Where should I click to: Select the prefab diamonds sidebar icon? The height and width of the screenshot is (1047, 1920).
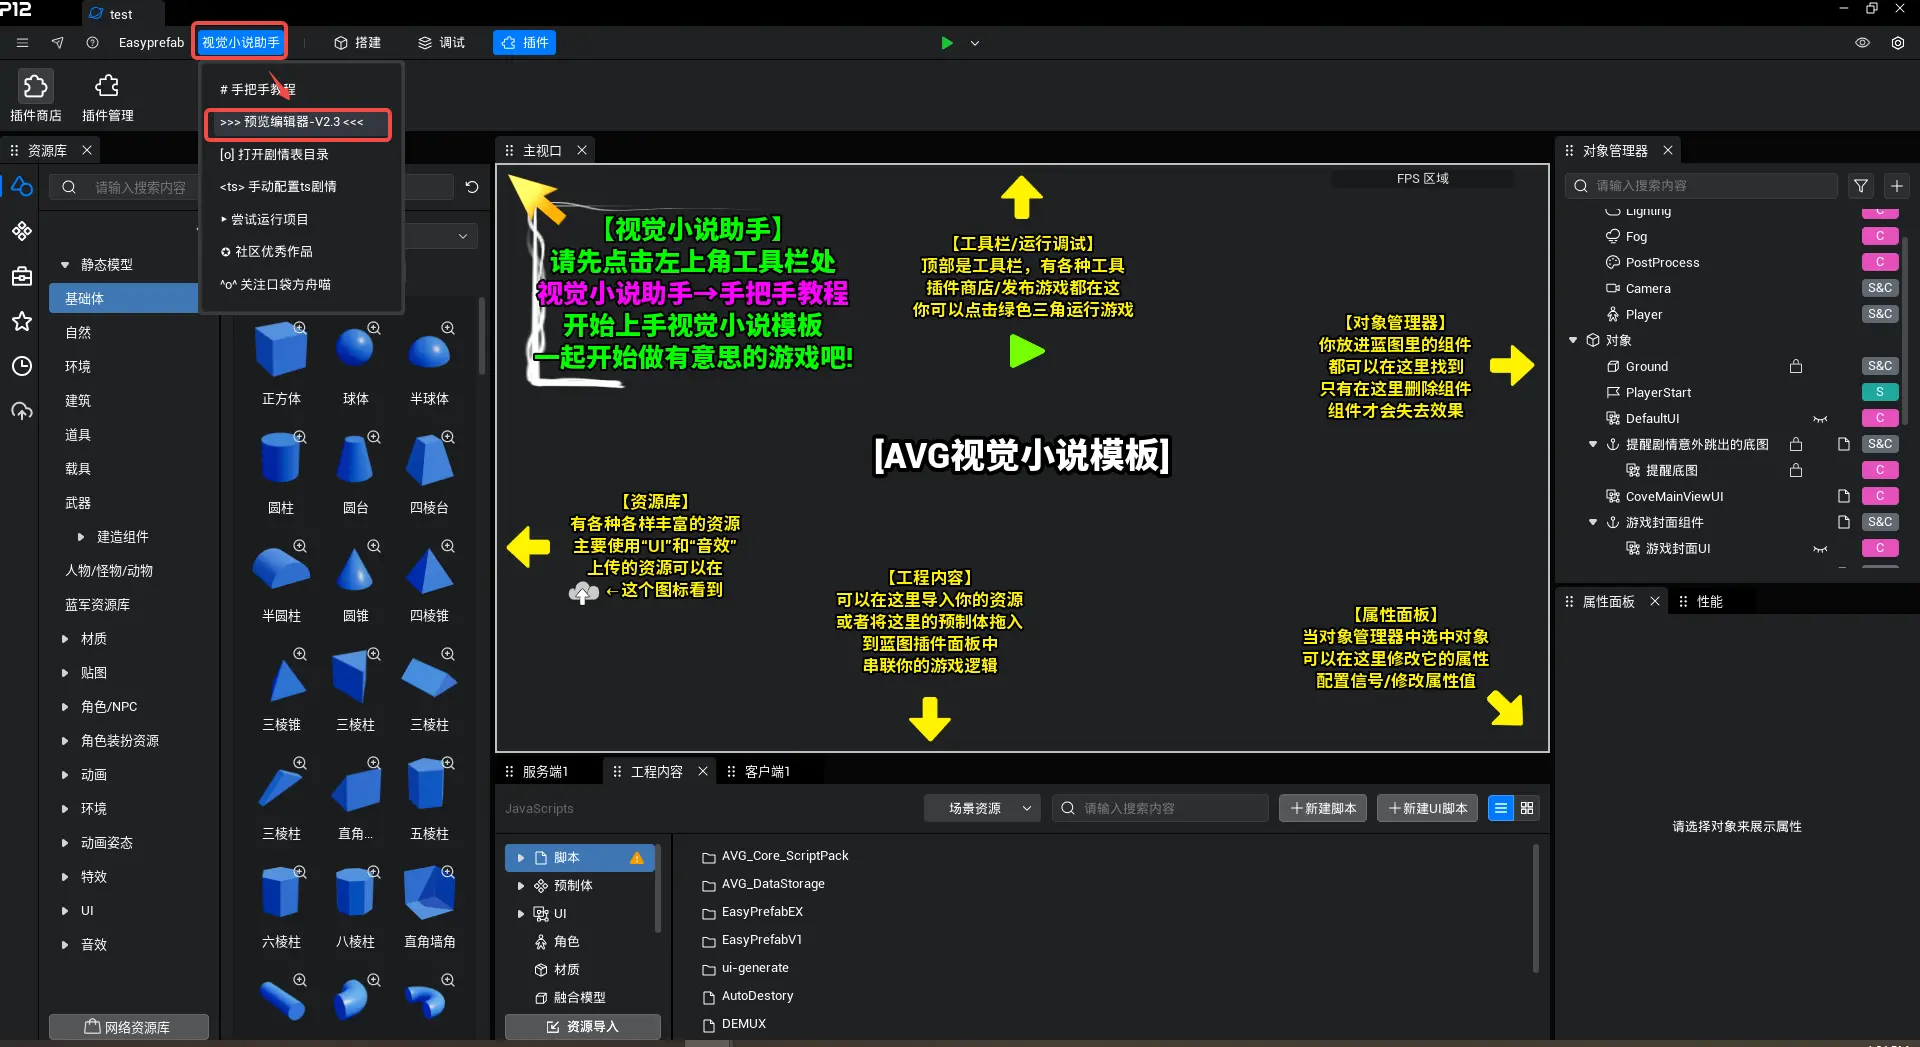[22, 231]
